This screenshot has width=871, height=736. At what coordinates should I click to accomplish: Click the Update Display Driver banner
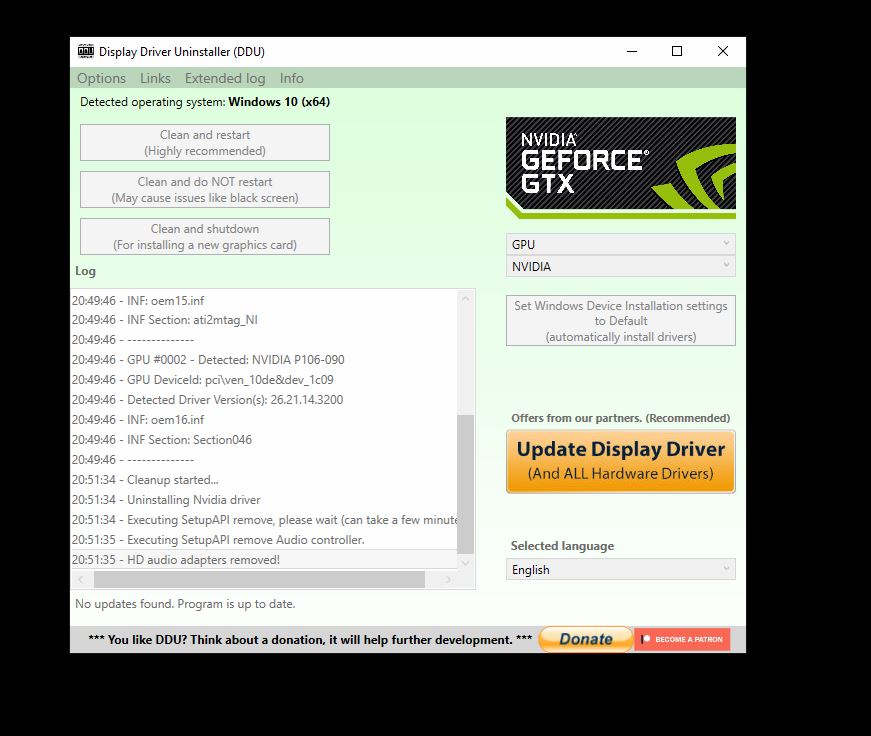[620, 461]
